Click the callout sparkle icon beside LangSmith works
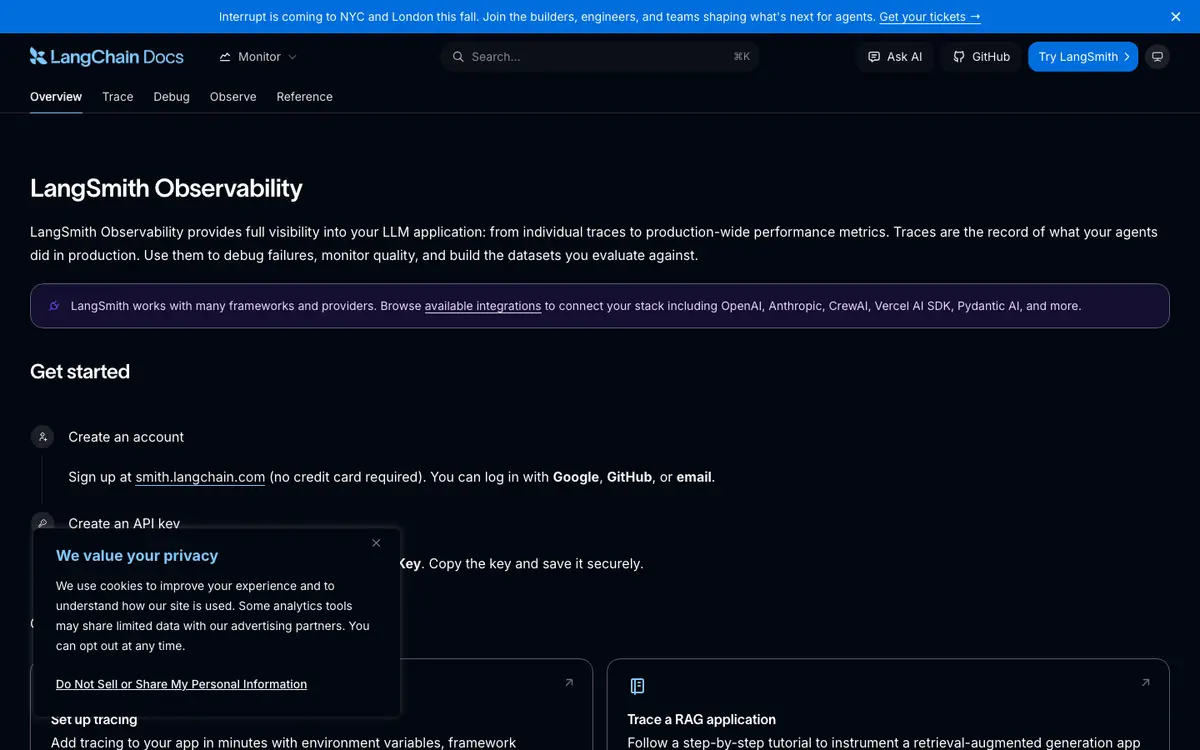Screen dimensions: 1200x750 coord(54,306)
